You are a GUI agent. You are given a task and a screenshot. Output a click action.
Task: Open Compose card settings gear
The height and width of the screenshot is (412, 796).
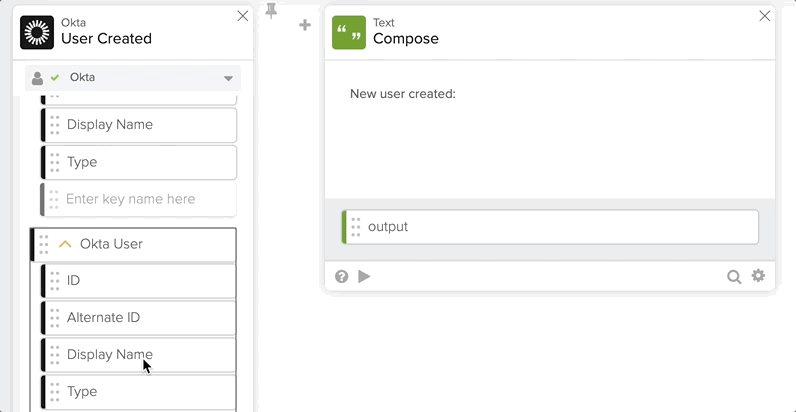pyautogui.click(x=758, y=276)
